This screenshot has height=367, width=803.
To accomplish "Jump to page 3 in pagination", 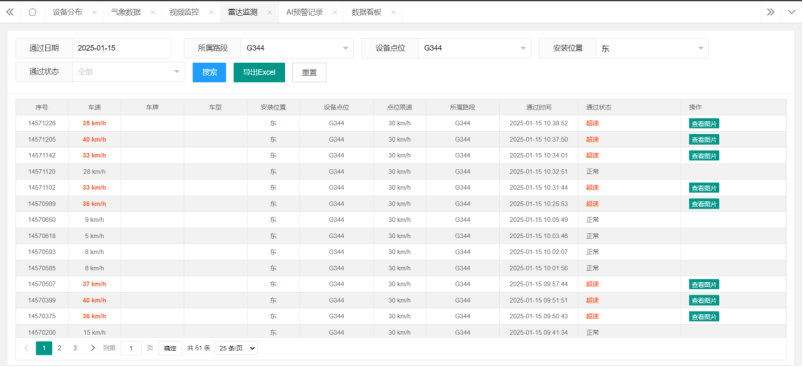I will (x=75, y=348).
